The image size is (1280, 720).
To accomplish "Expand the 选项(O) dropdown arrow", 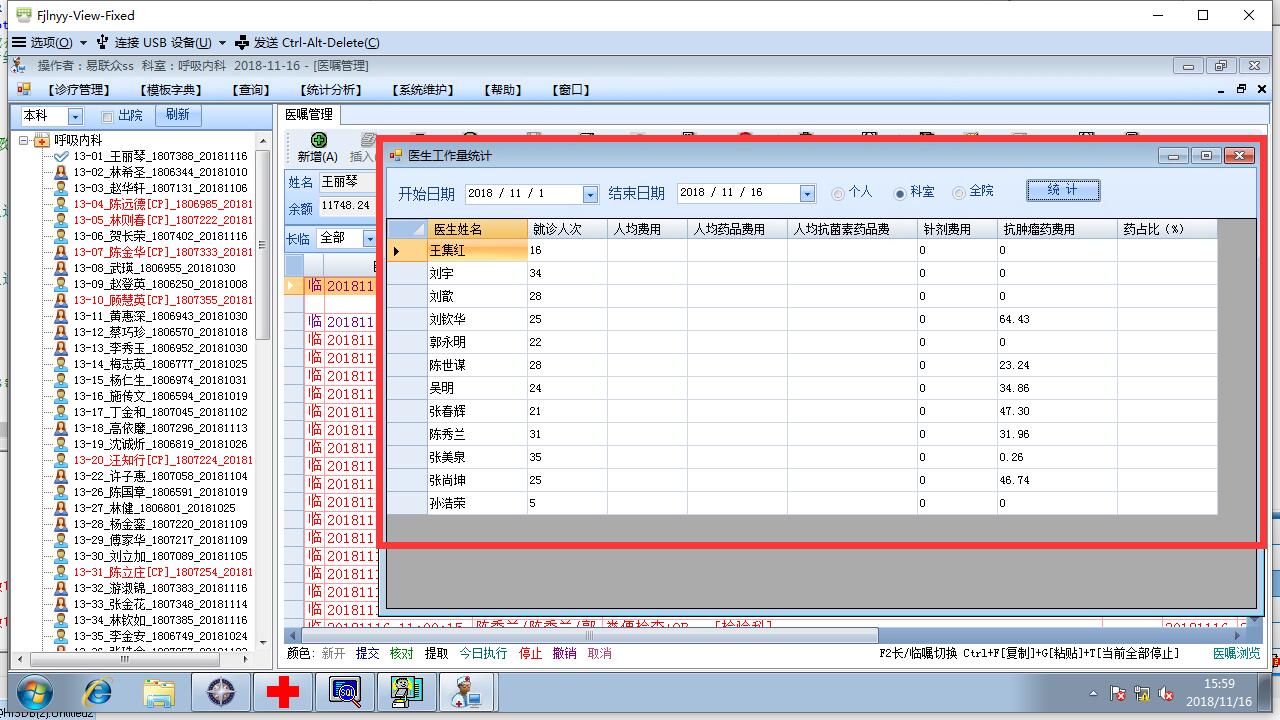I will click(84, 43).
